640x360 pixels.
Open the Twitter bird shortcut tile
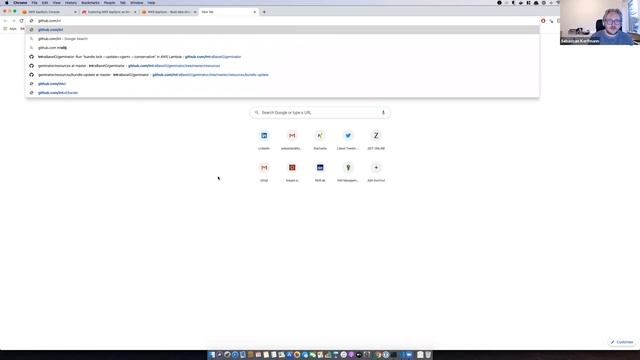point(348,136)
